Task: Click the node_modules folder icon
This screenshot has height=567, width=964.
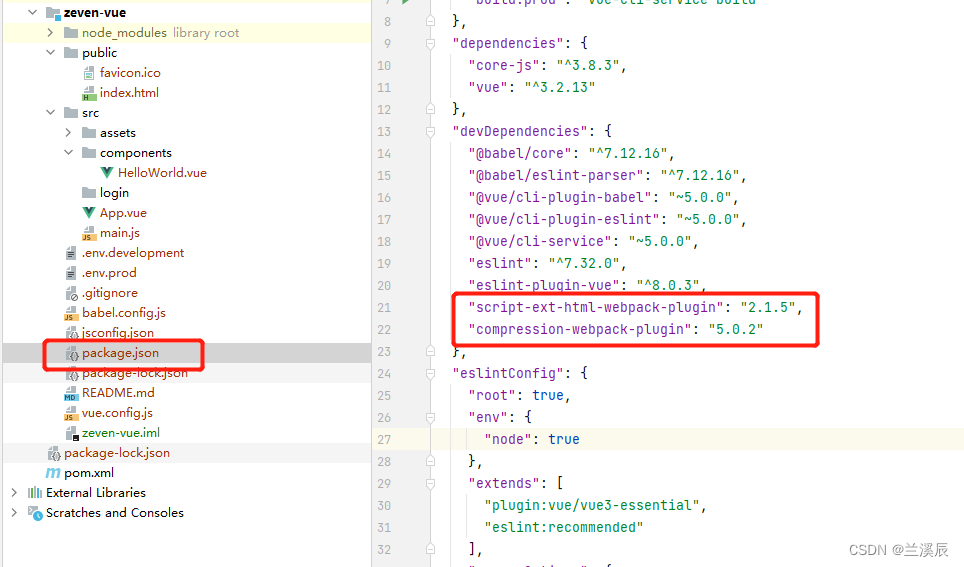Action: coord(71,33)
